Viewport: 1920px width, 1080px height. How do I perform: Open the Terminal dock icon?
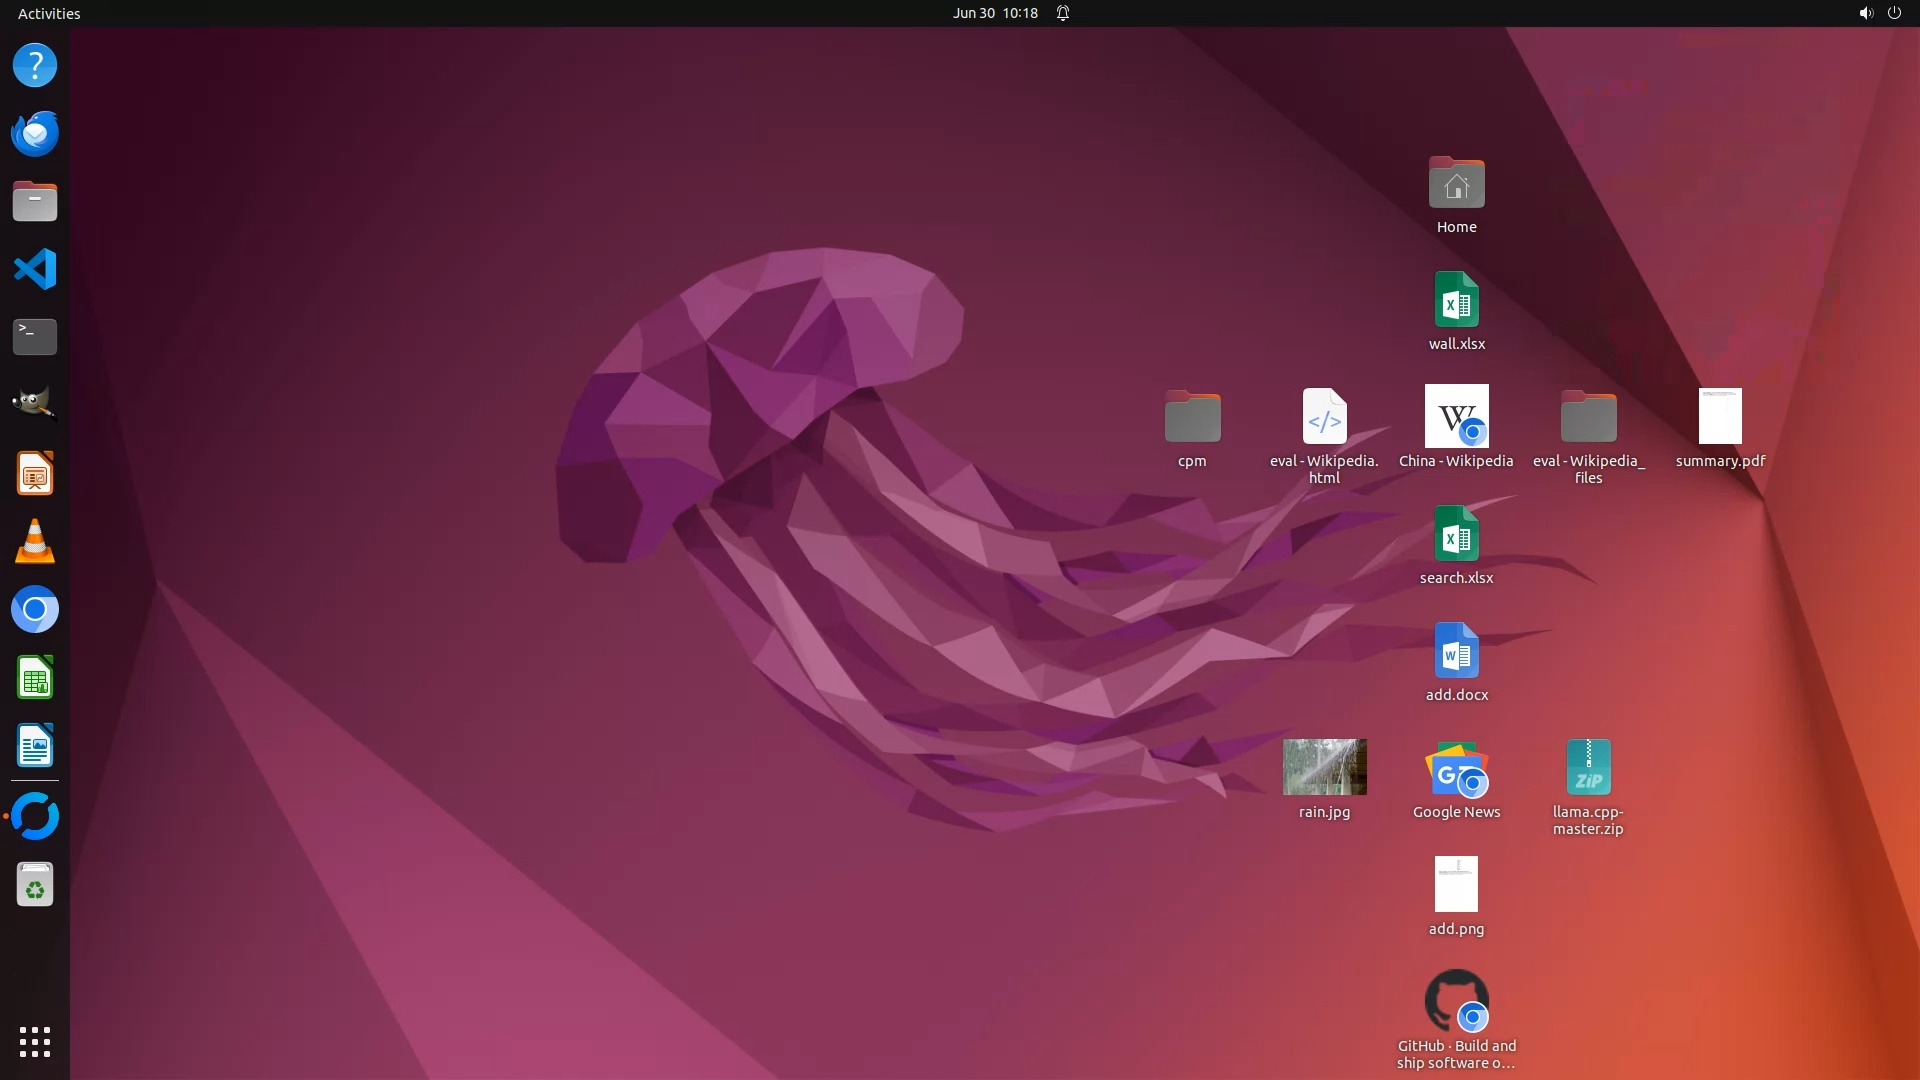(x=35, y=337)
